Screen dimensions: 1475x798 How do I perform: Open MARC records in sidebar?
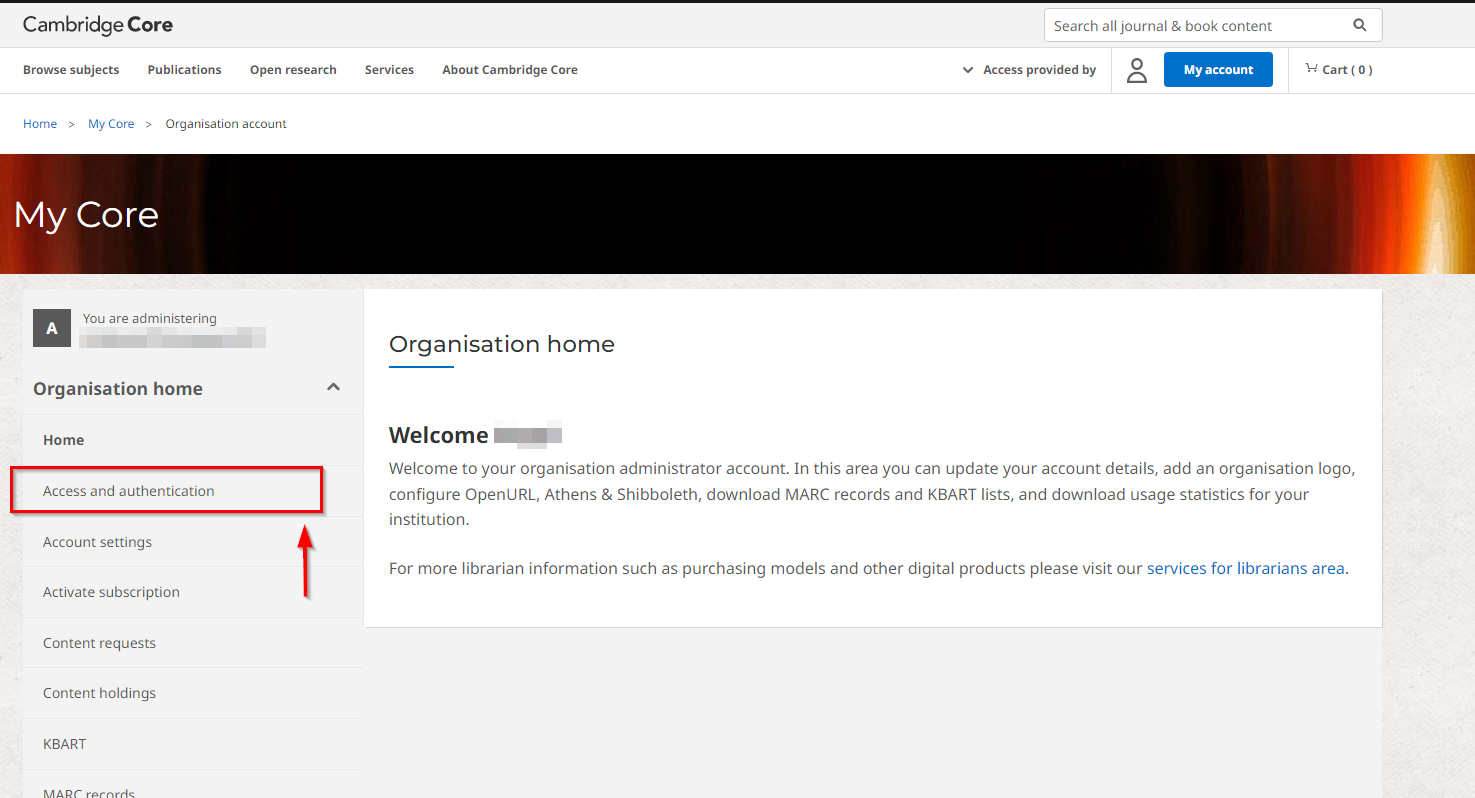point(192,786)
